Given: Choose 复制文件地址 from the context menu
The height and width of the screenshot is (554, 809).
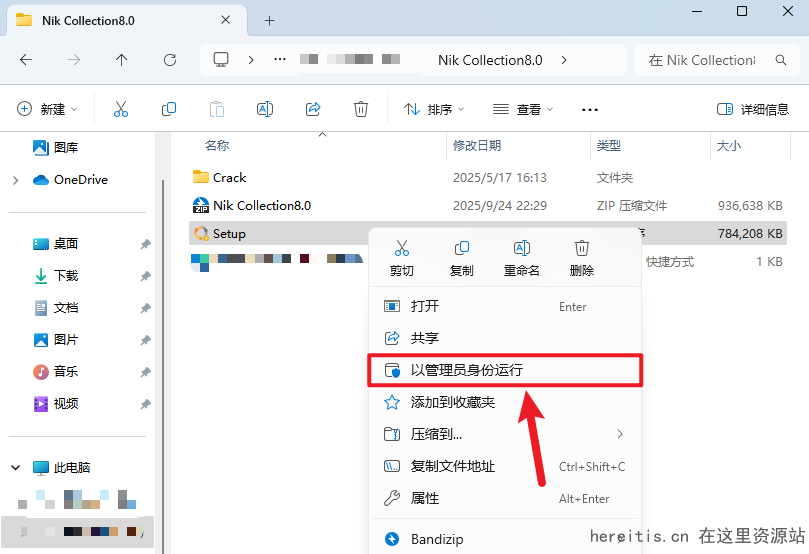Looking at the screenshot, I should 505,466.
